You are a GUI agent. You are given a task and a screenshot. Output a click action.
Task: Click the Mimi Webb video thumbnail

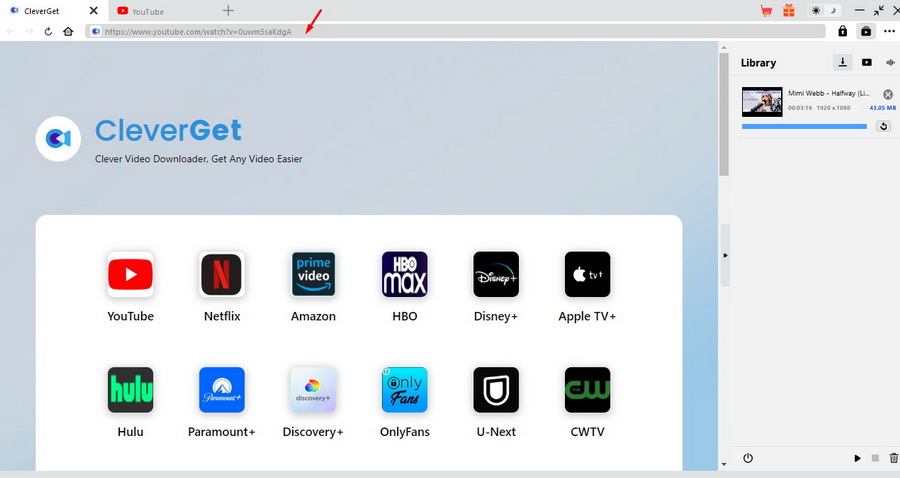[x=762, y=102]
